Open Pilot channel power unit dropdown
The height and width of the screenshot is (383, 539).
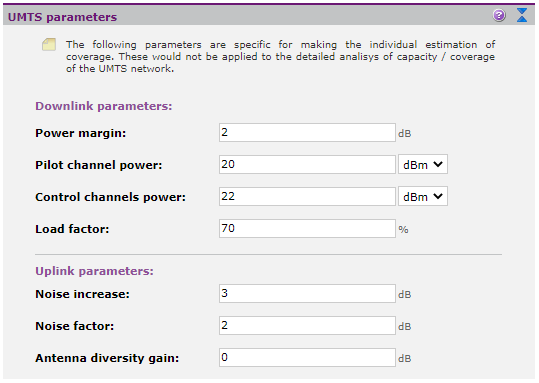click(422, 164)
